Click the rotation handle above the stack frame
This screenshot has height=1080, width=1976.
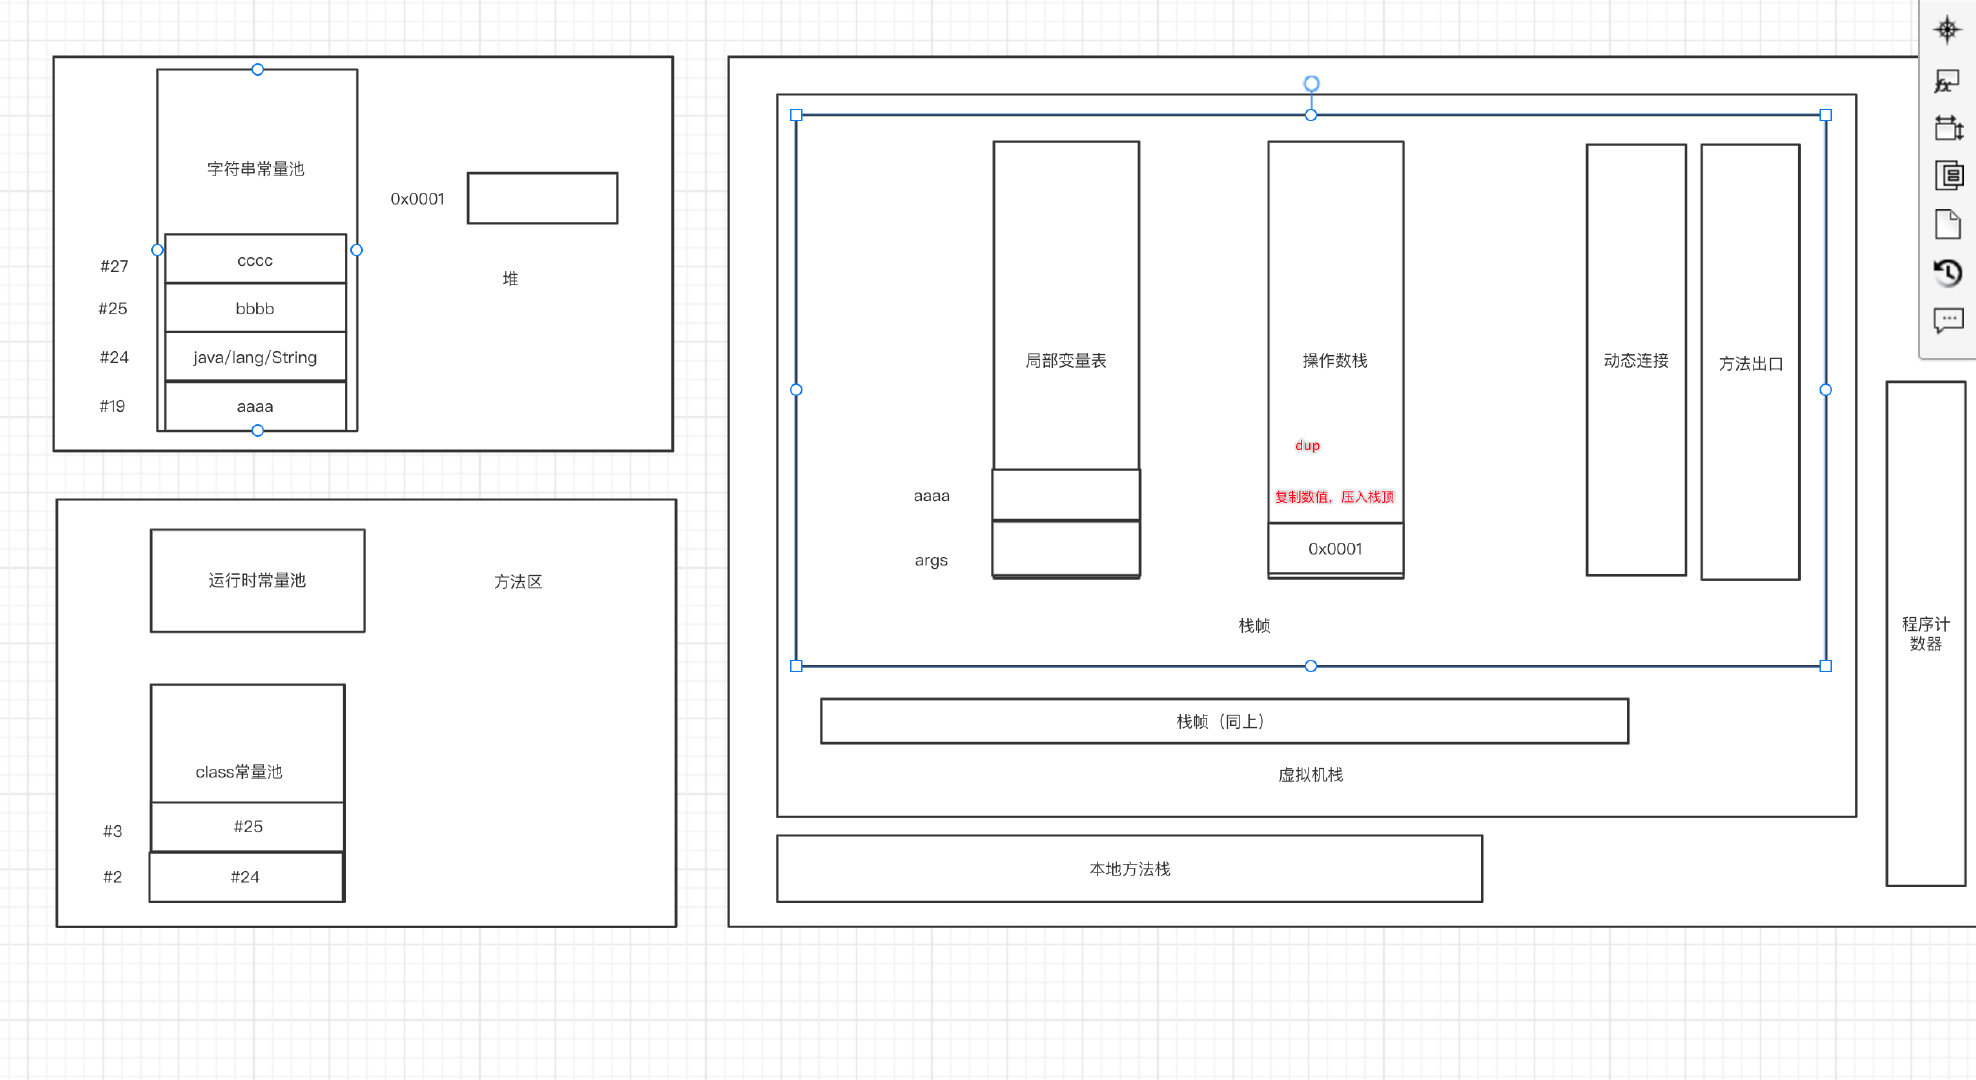coord(1311,84)
